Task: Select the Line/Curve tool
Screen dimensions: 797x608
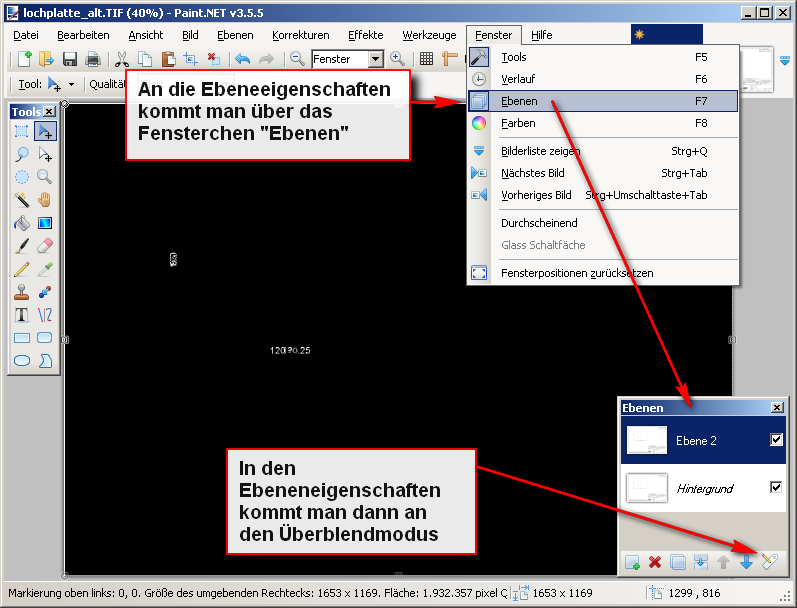Action: point(45,315)
